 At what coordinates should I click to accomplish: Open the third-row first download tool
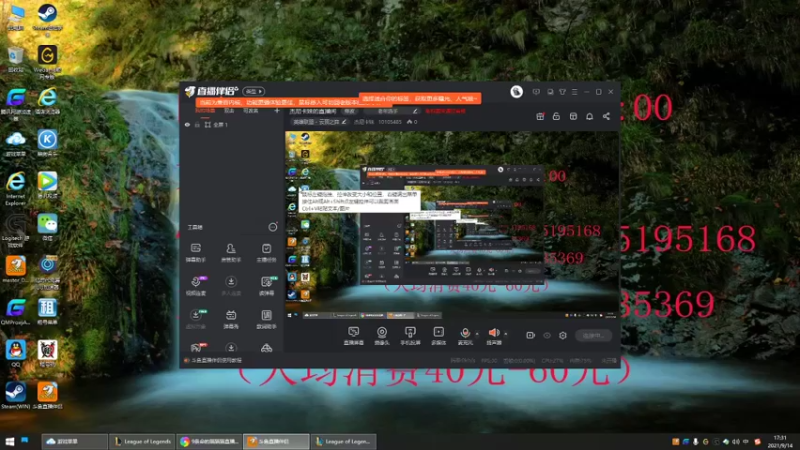tap(196, 319)
